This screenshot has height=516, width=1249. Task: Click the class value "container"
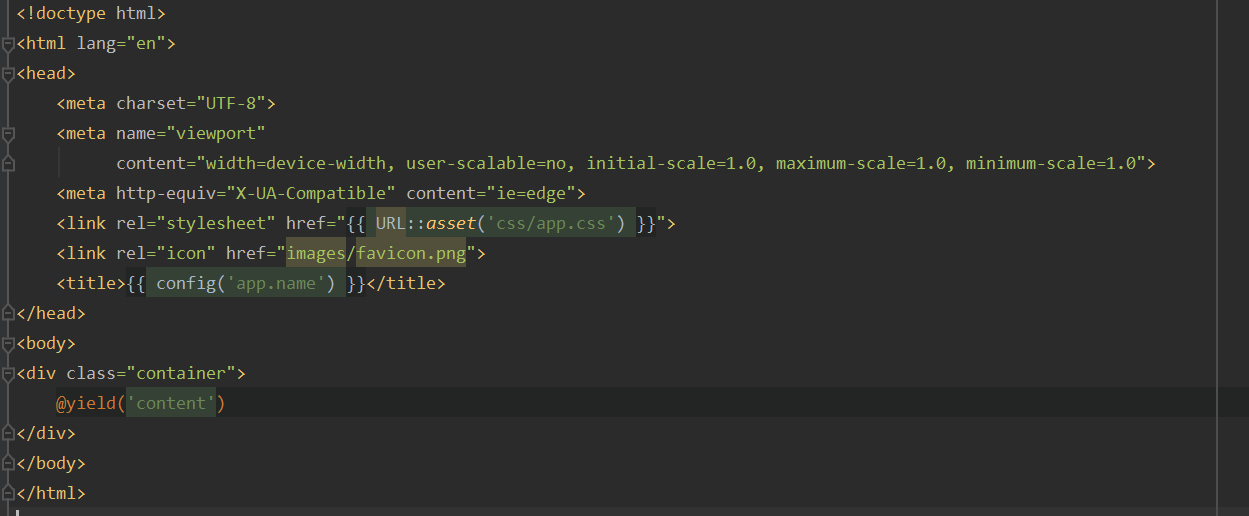pyautogui.click(x=181, y=374)
